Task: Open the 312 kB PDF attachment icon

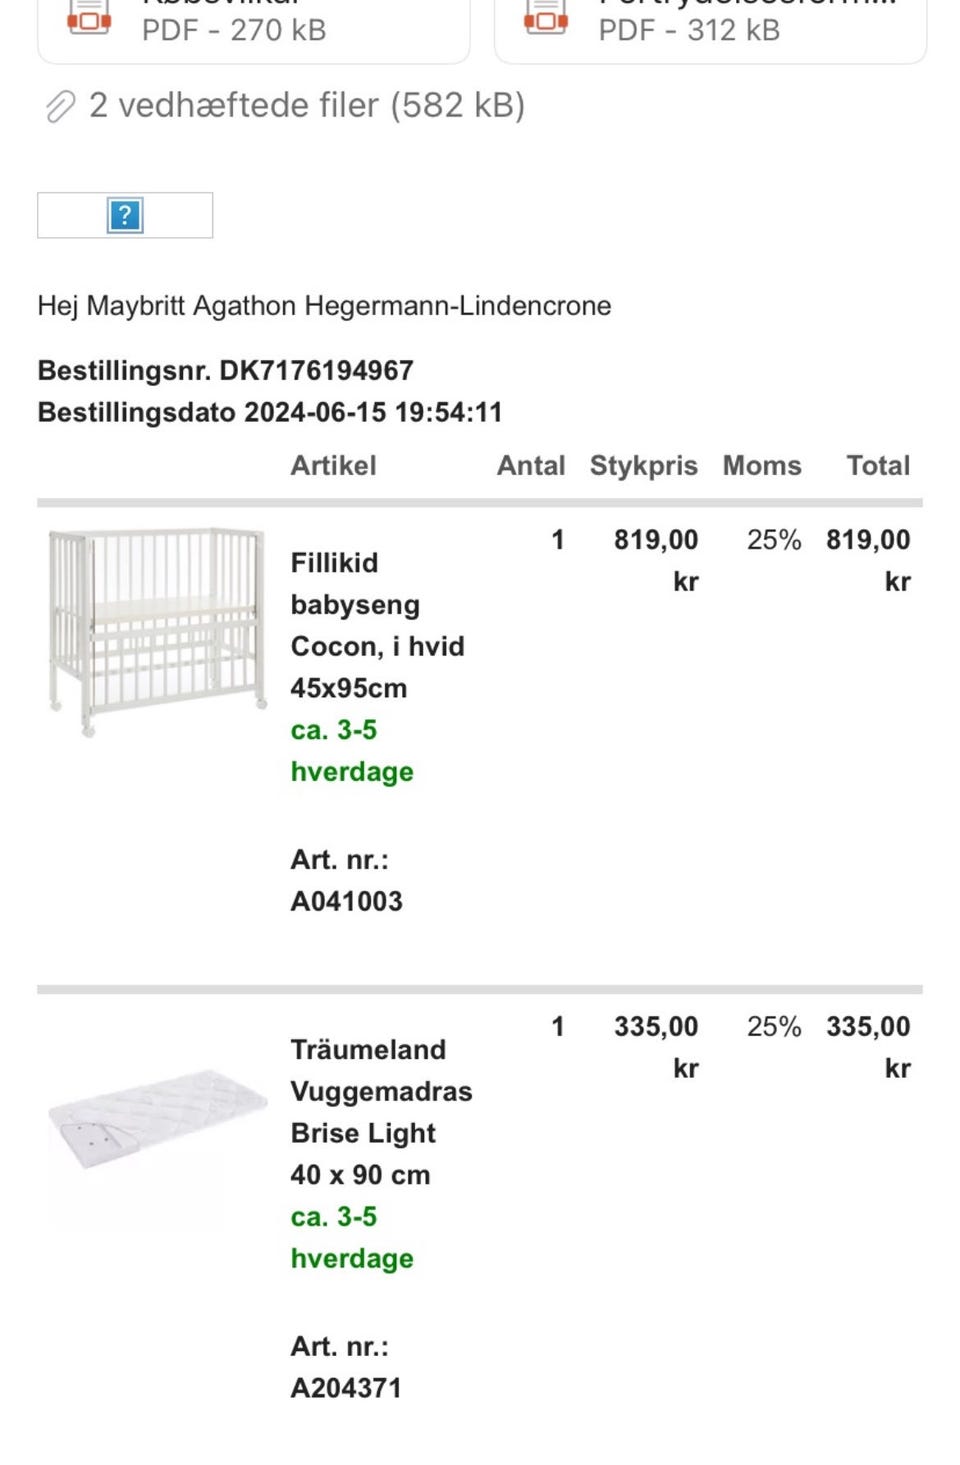Action: (546, 18)
